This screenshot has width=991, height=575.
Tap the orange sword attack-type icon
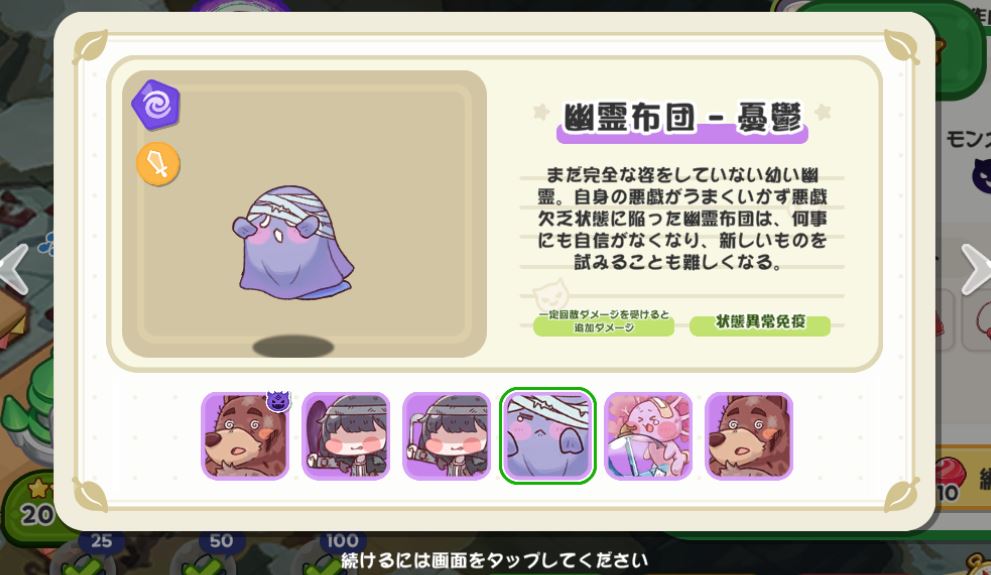click(x=158, y=164)
